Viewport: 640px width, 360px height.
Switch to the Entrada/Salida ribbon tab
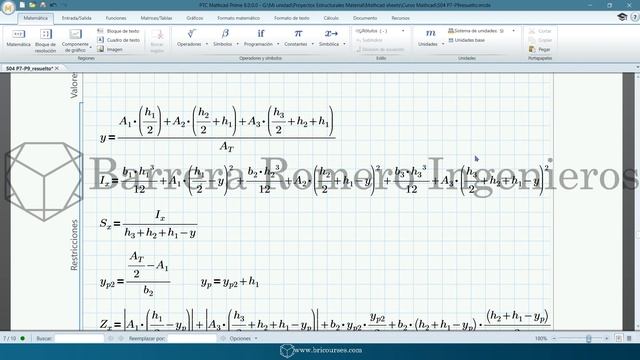(x=76, y=18)
